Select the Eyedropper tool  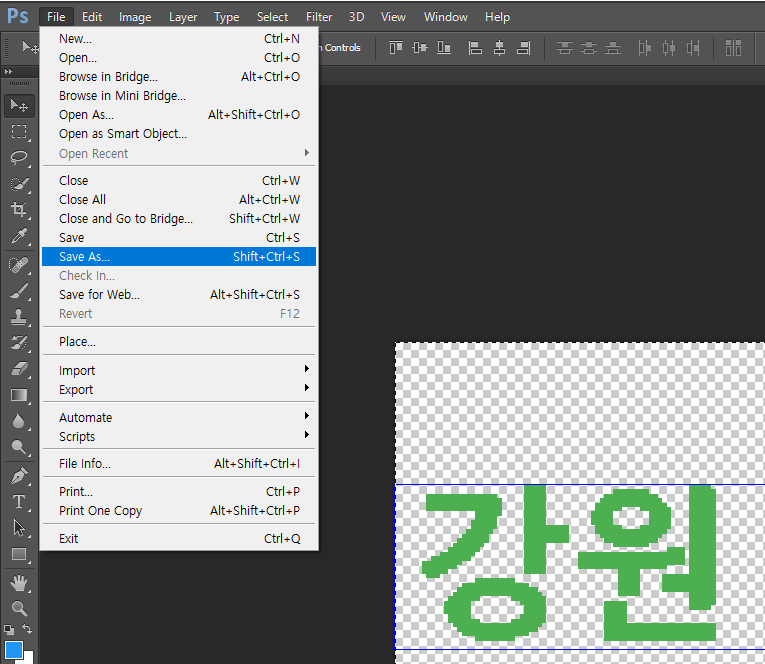coord(19,236)
